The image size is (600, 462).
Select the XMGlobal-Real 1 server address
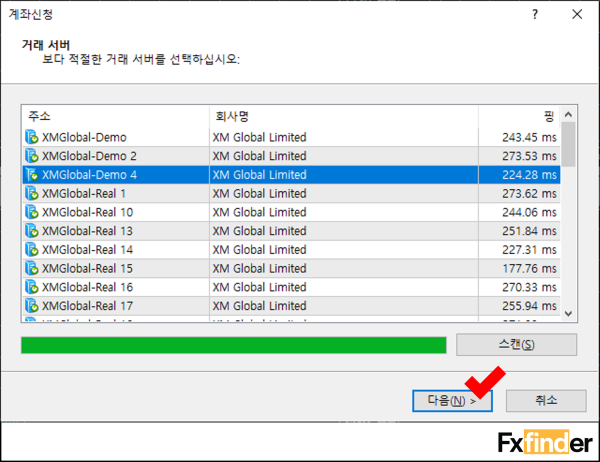click(84, 194)
